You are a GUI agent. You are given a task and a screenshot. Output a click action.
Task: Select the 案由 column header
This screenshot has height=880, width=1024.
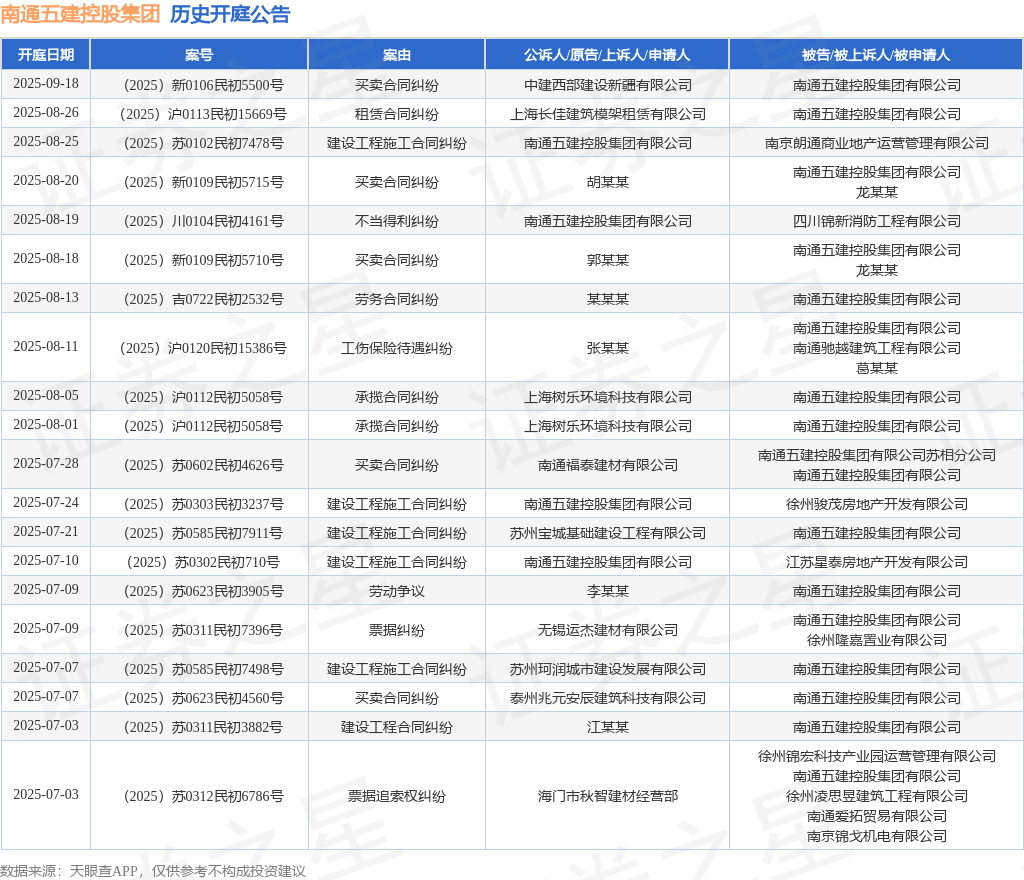pos(396,55)
